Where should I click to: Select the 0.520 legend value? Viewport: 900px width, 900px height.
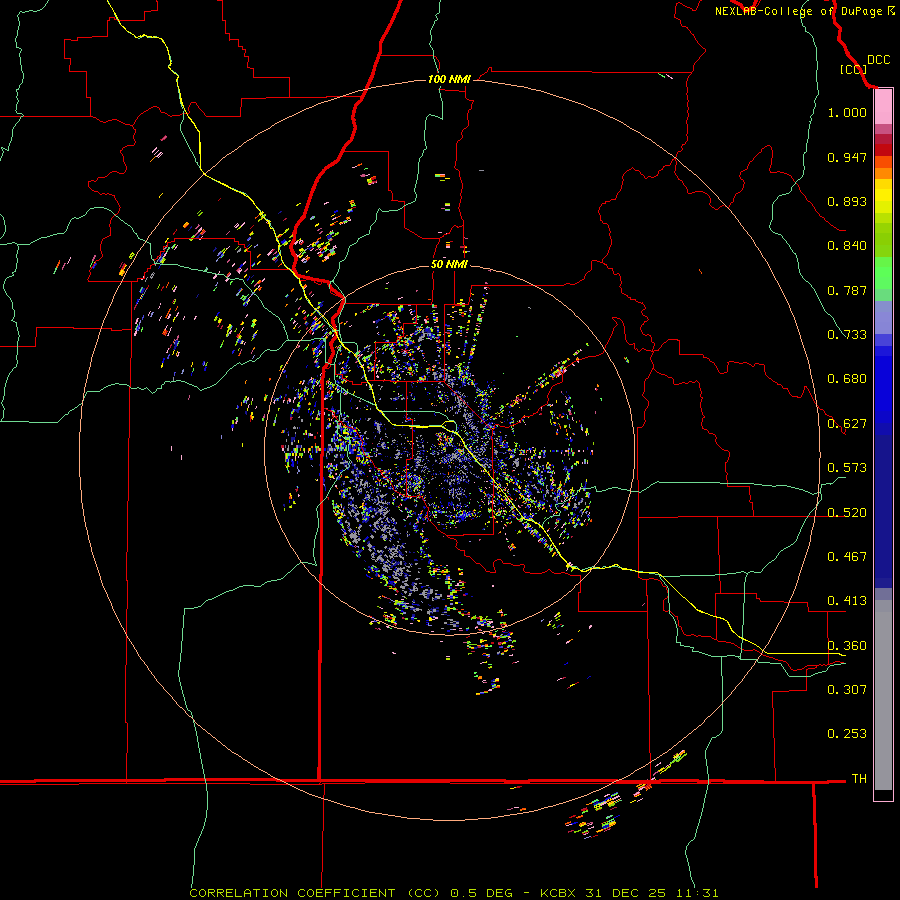coord(847,513)
